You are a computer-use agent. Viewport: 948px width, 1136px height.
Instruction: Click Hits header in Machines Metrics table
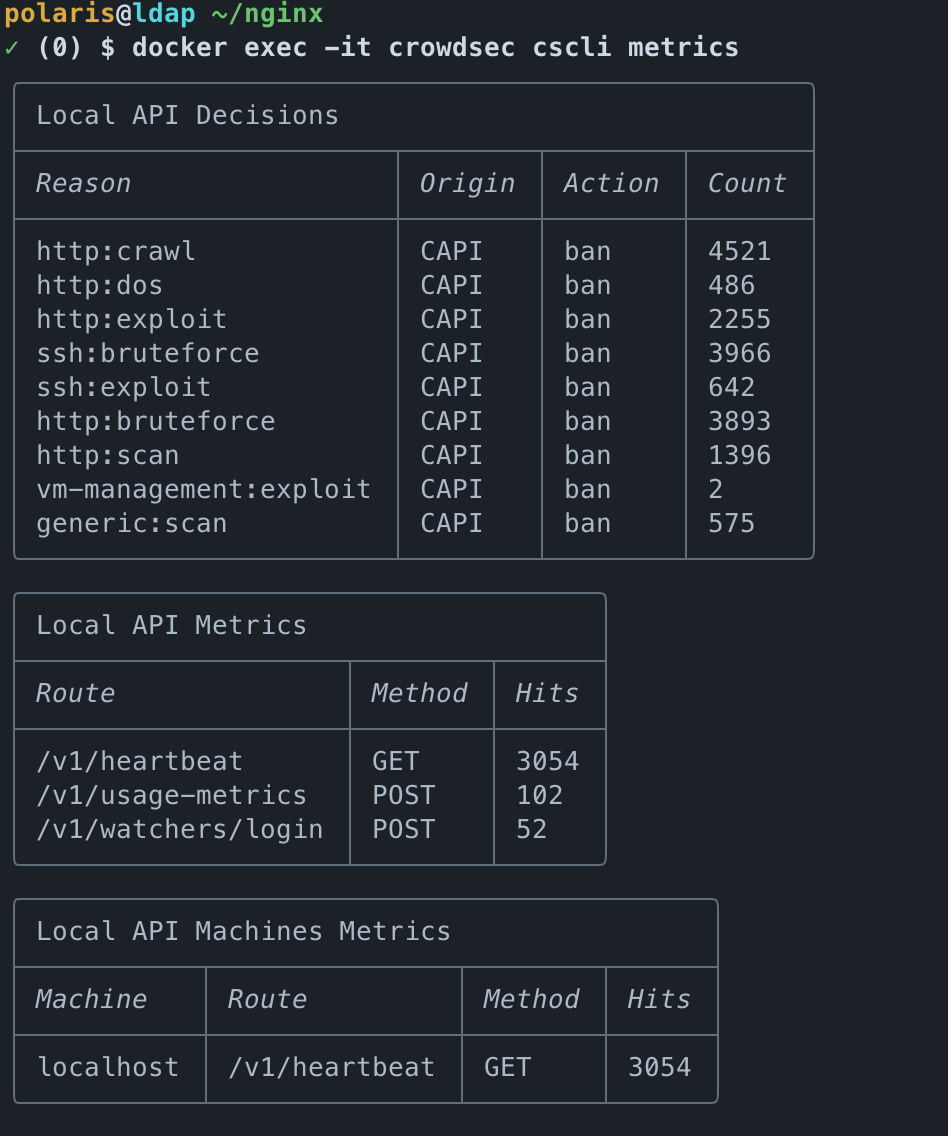click(x=658, y=1000)
